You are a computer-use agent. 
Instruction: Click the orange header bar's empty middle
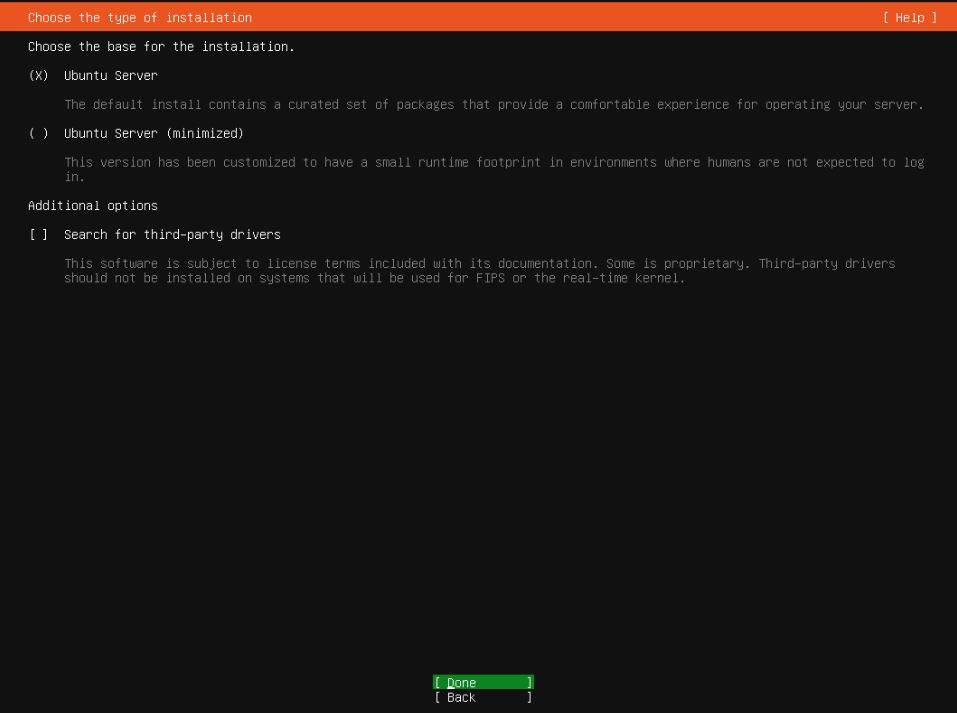point(560,17)
